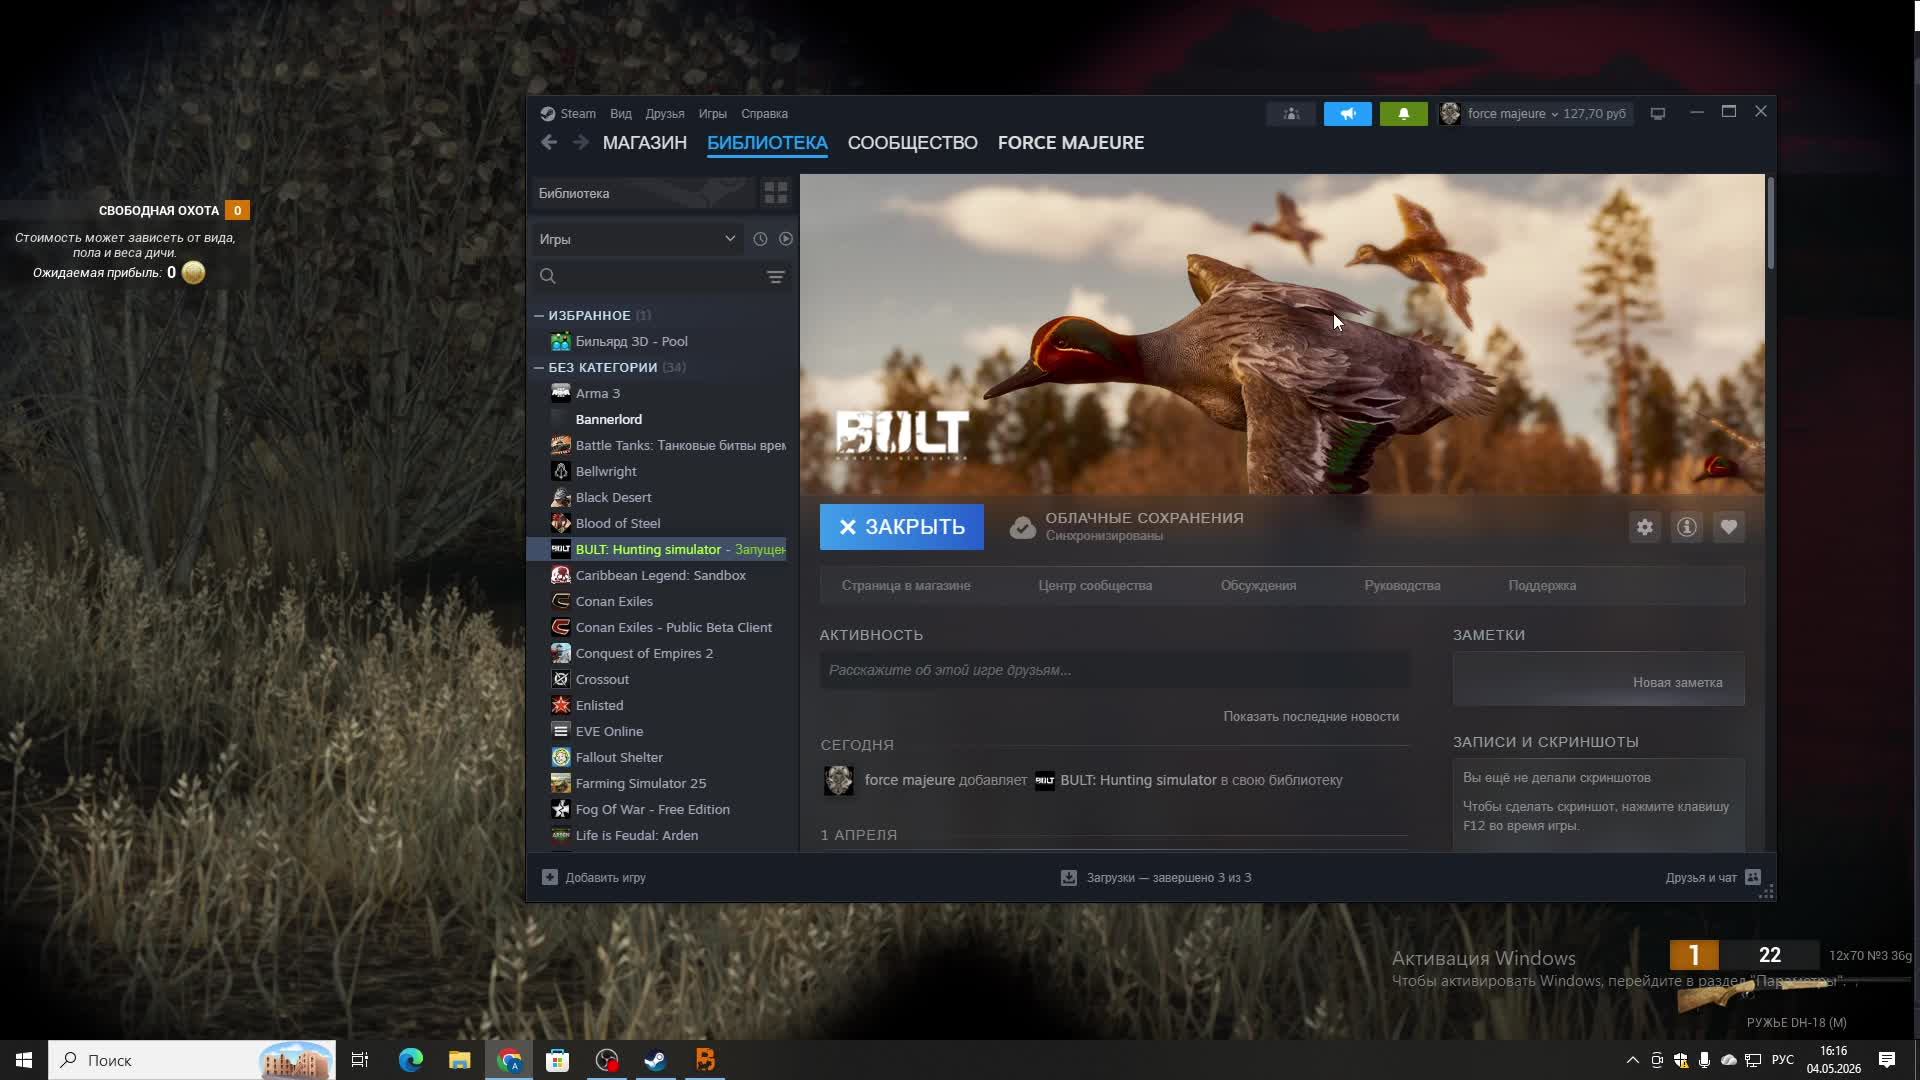Open the Steam friends icon button in title bar
Screen dimensions: 1920x1080
coord(1291,114)
